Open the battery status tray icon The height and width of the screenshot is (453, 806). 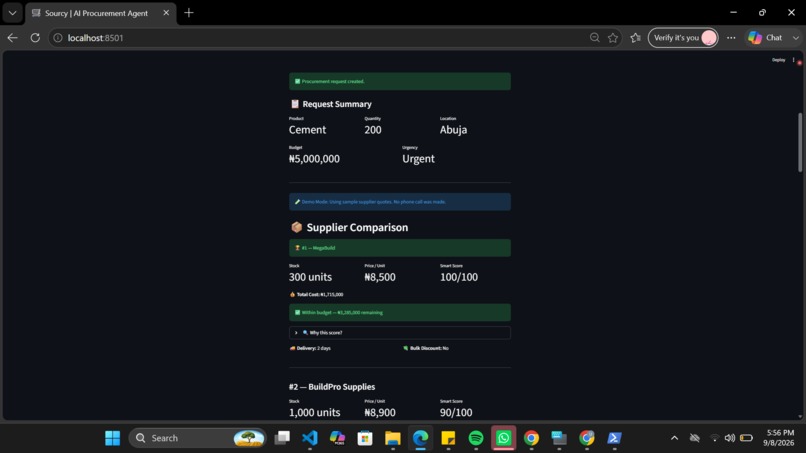[x=747, y=438]
